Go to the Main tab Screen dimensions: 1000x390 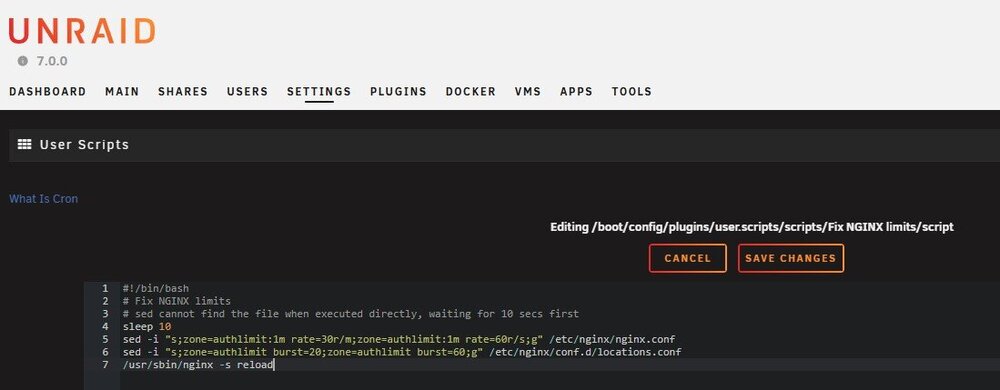122,91
